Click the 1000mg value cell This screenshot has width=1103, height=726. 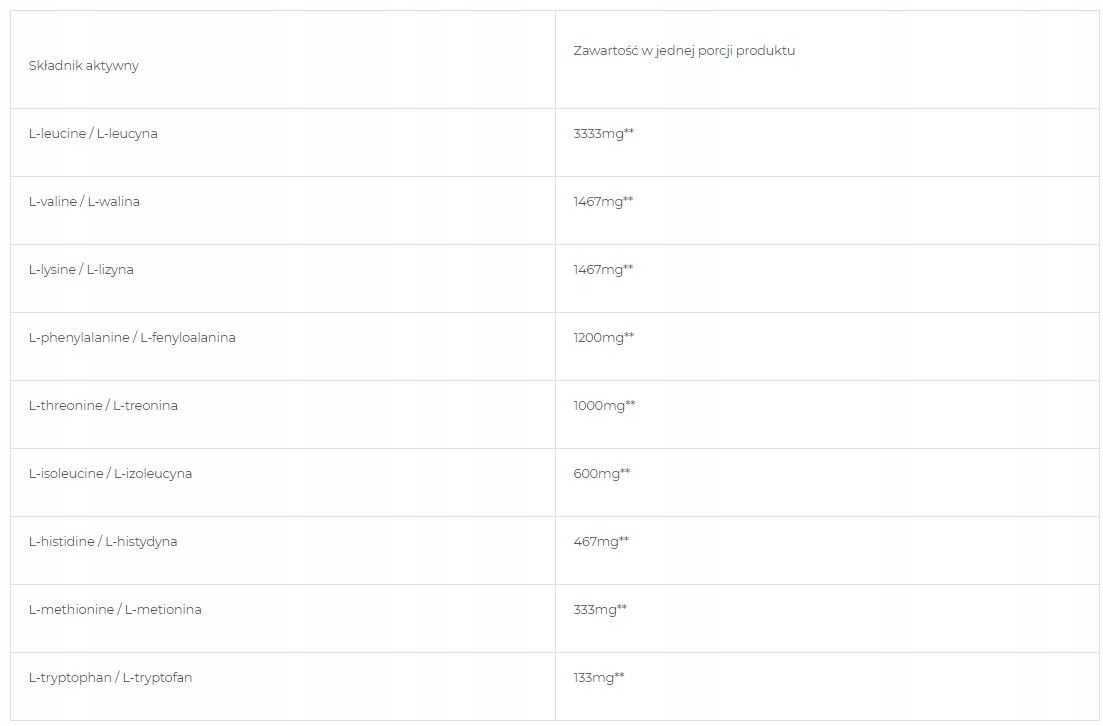[604, 406]
